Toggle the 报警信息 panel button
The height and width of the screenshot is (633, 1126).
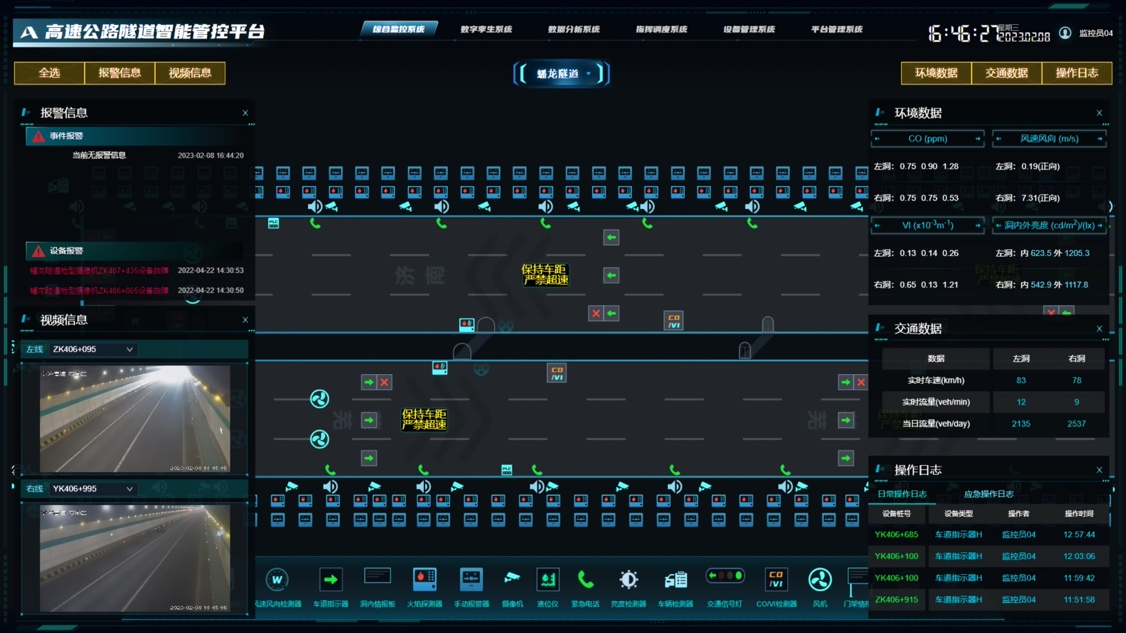pyautogui.click(x=119, y=73)
